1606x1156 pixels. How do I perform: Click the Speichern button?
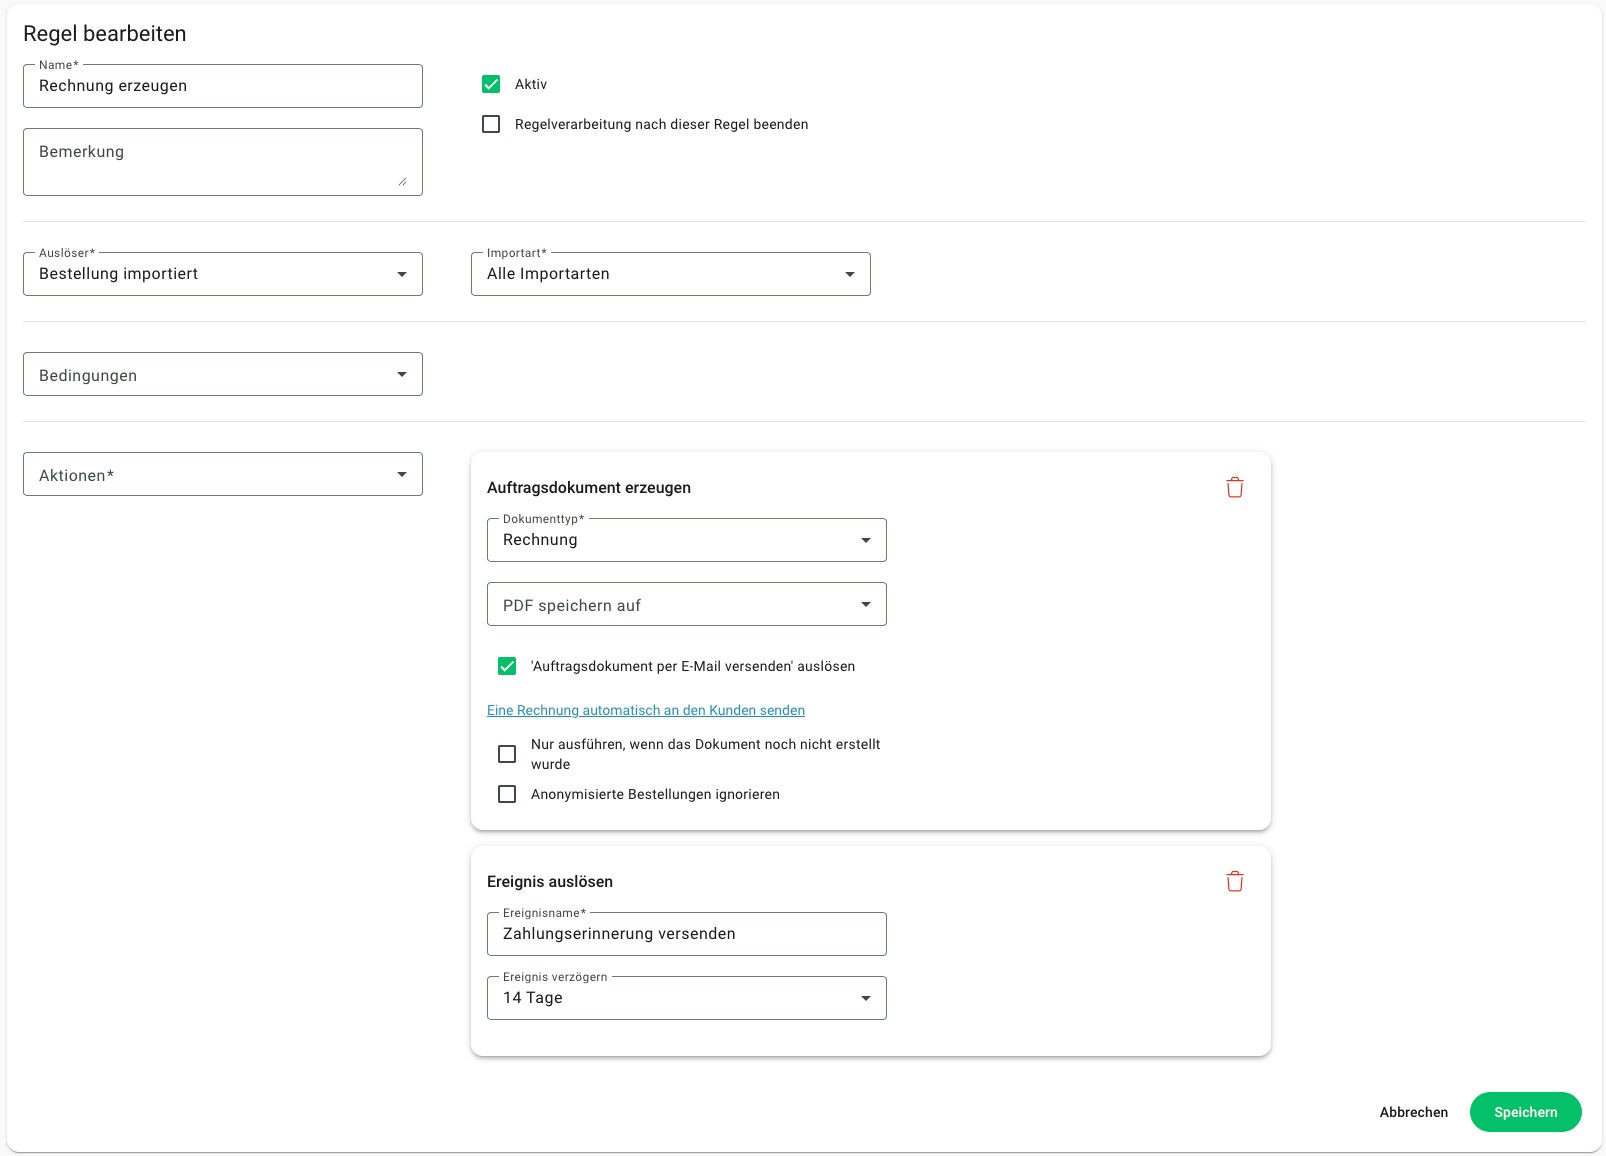click(x=1526, y=1112)
